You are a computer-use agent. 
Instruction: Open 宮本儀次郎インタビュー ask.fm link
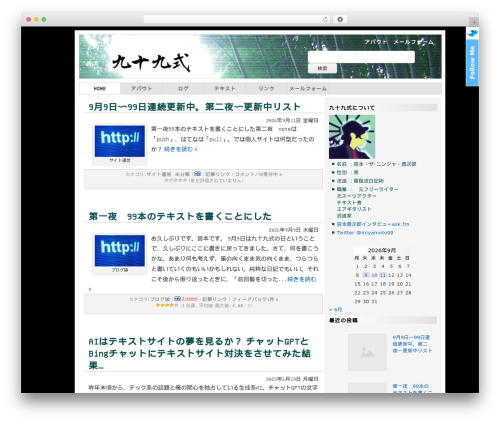point(373,224)
